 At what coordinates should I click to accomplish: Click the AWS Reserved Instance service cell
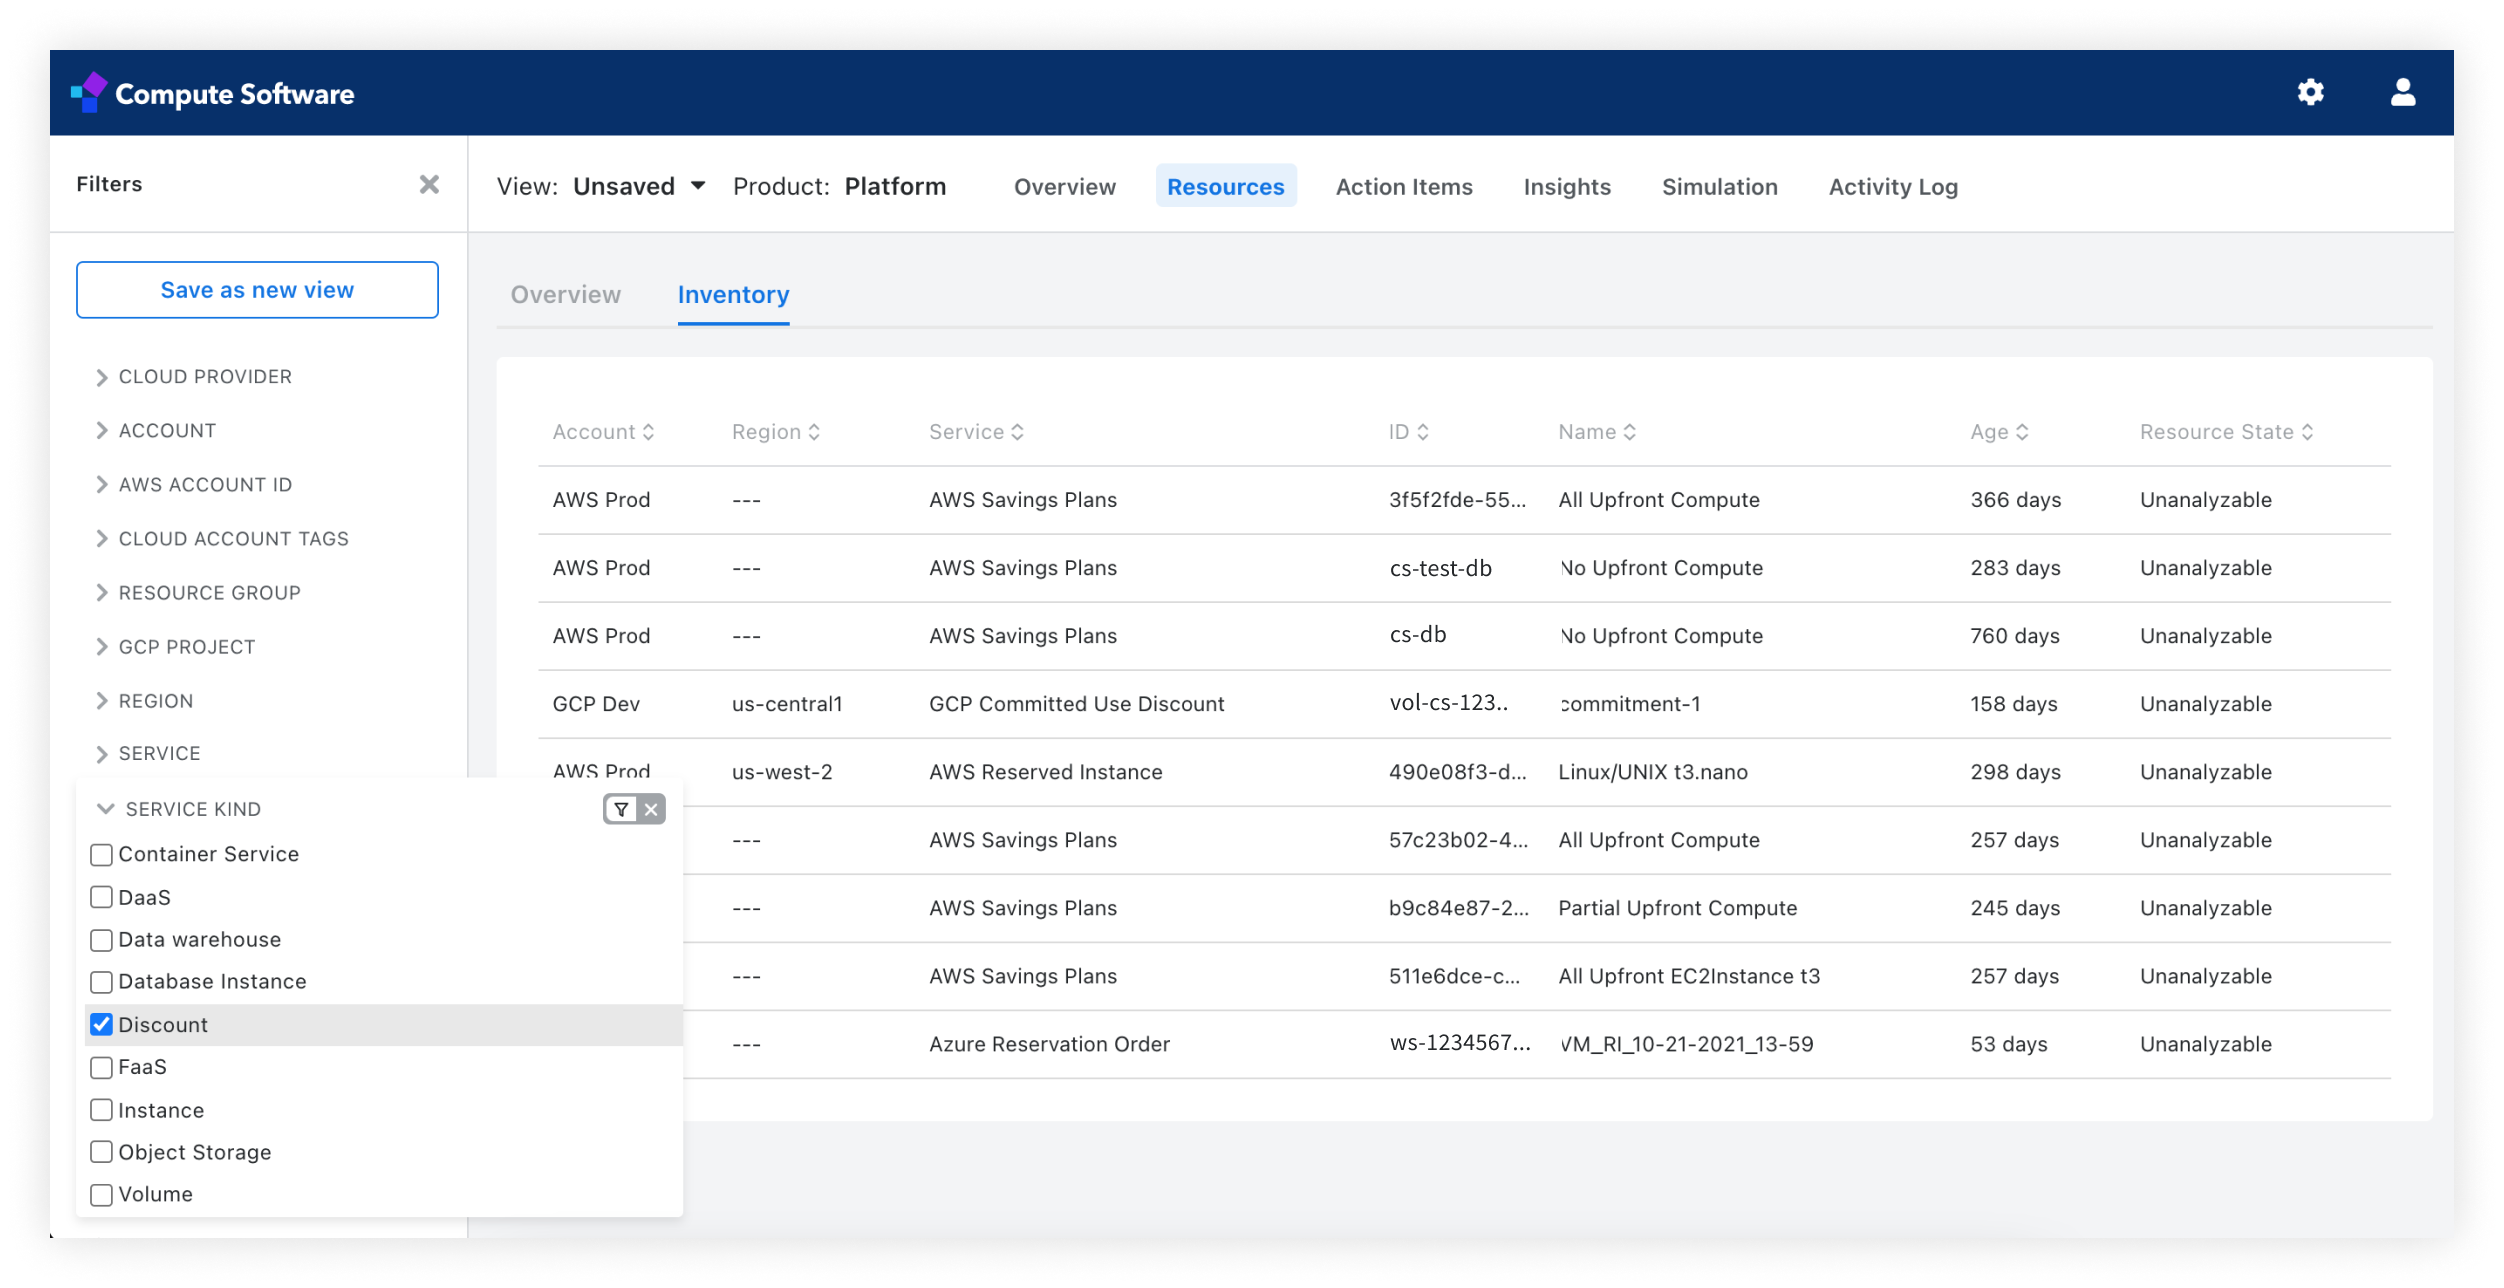click(1046, 772)
